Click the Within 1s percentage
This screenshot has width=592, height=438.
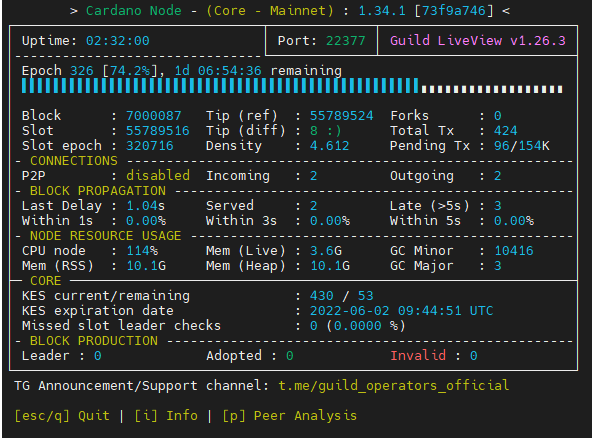(146, 221)
